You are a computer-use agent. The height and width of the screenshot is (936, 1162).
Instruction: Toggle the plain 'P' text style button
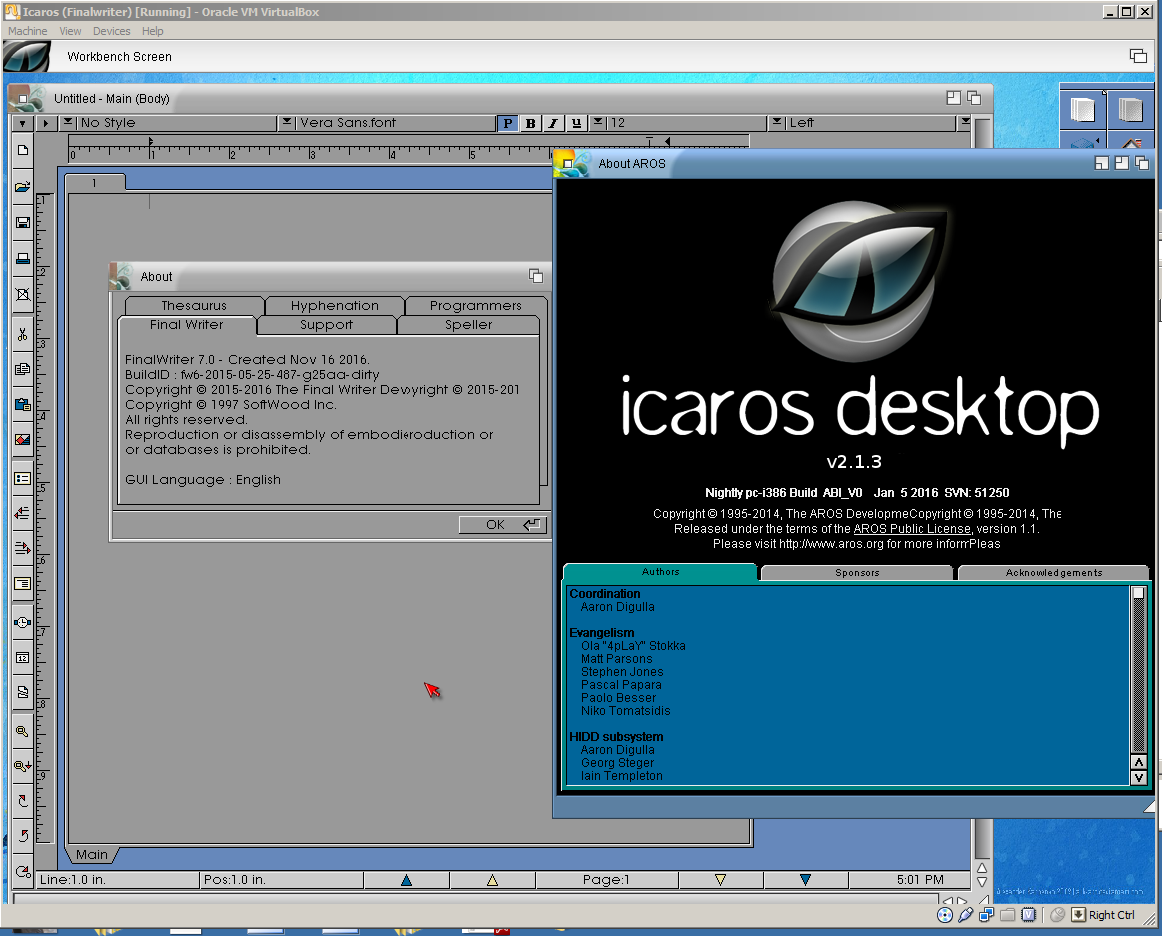(x=508, y=123)
